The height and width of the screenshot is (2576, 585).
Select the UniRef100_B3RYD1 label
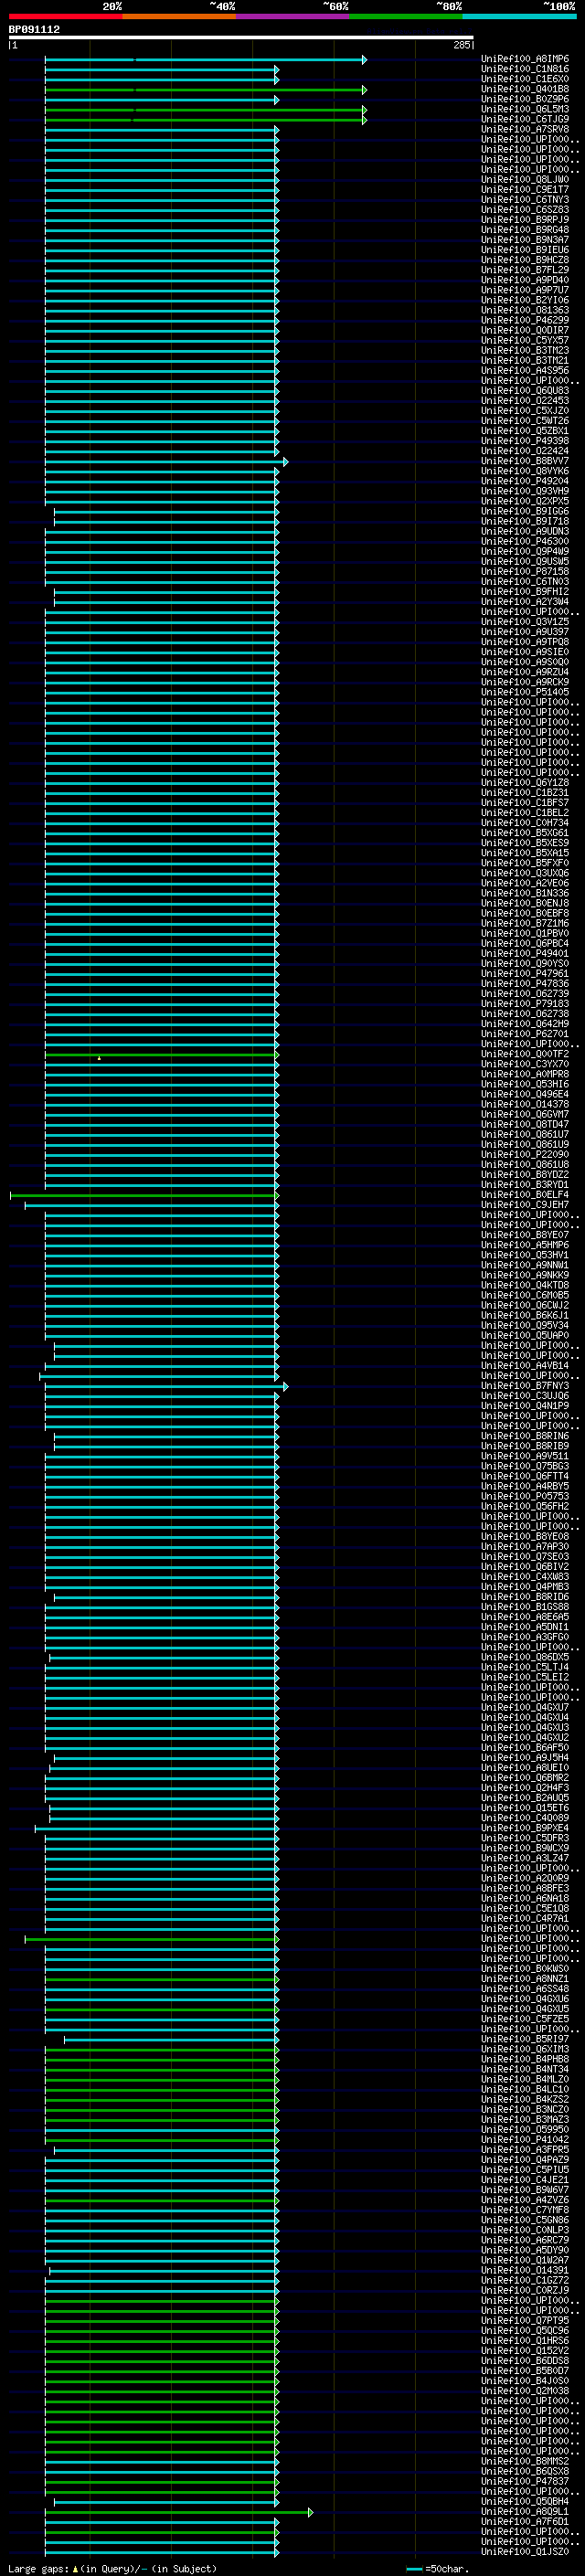[525, 1185]
